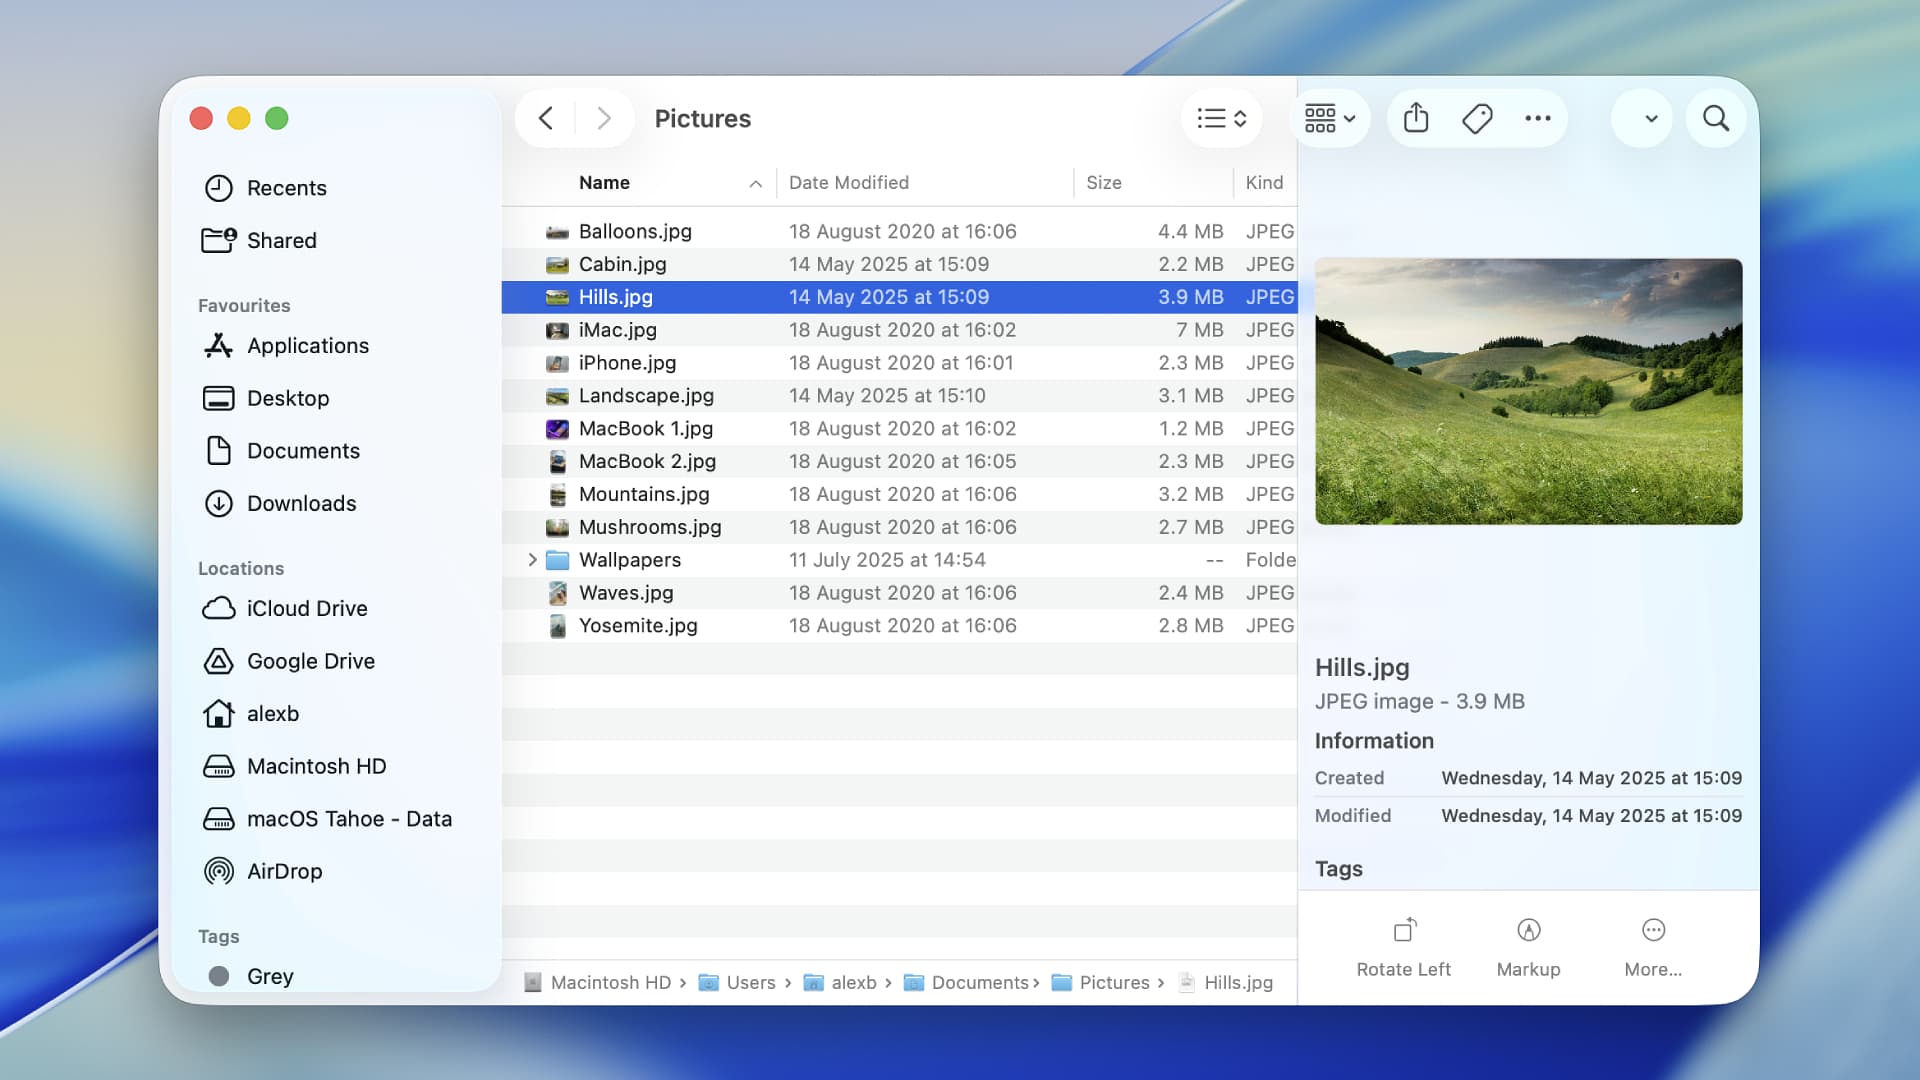Open Markup for Hills.jpg
Viewport: 1920px width, 1080px height.
coord(1527,945)
